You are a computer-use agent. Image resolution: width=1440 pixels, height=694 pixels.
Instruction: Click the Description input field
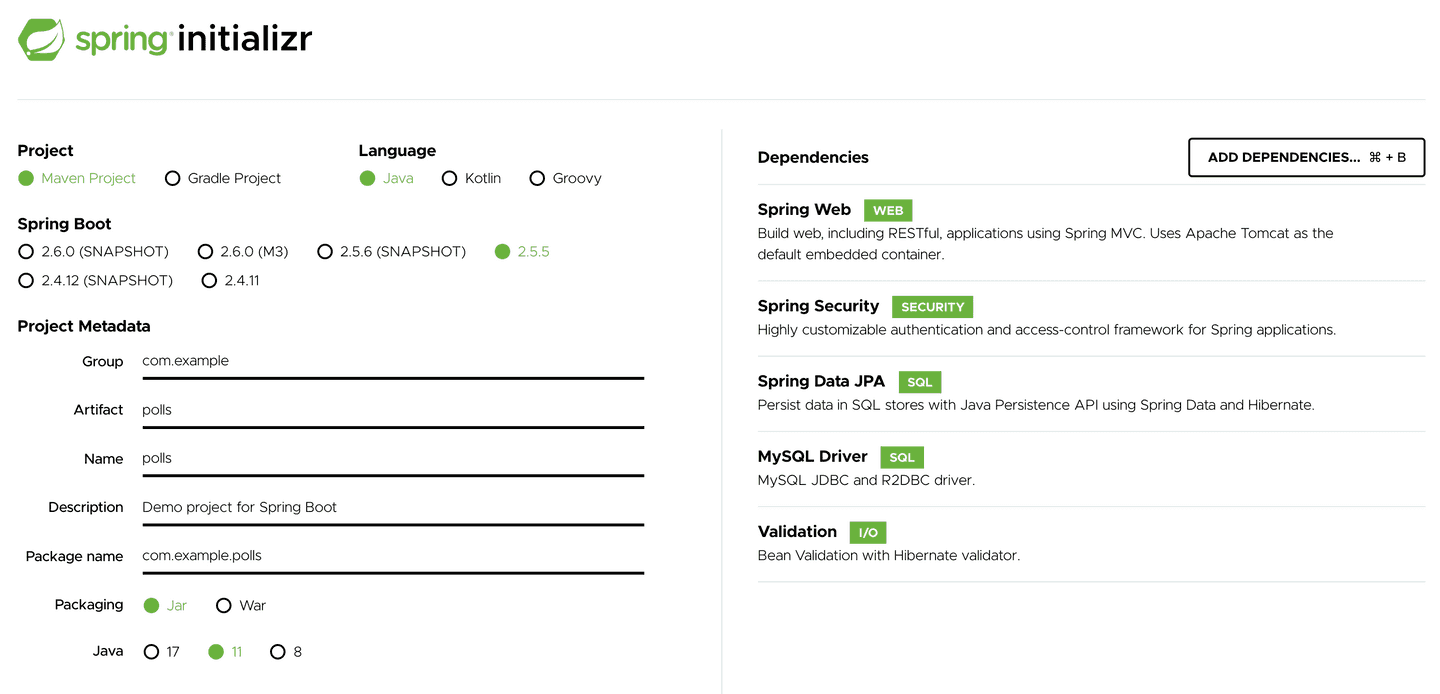pos(390,507)
